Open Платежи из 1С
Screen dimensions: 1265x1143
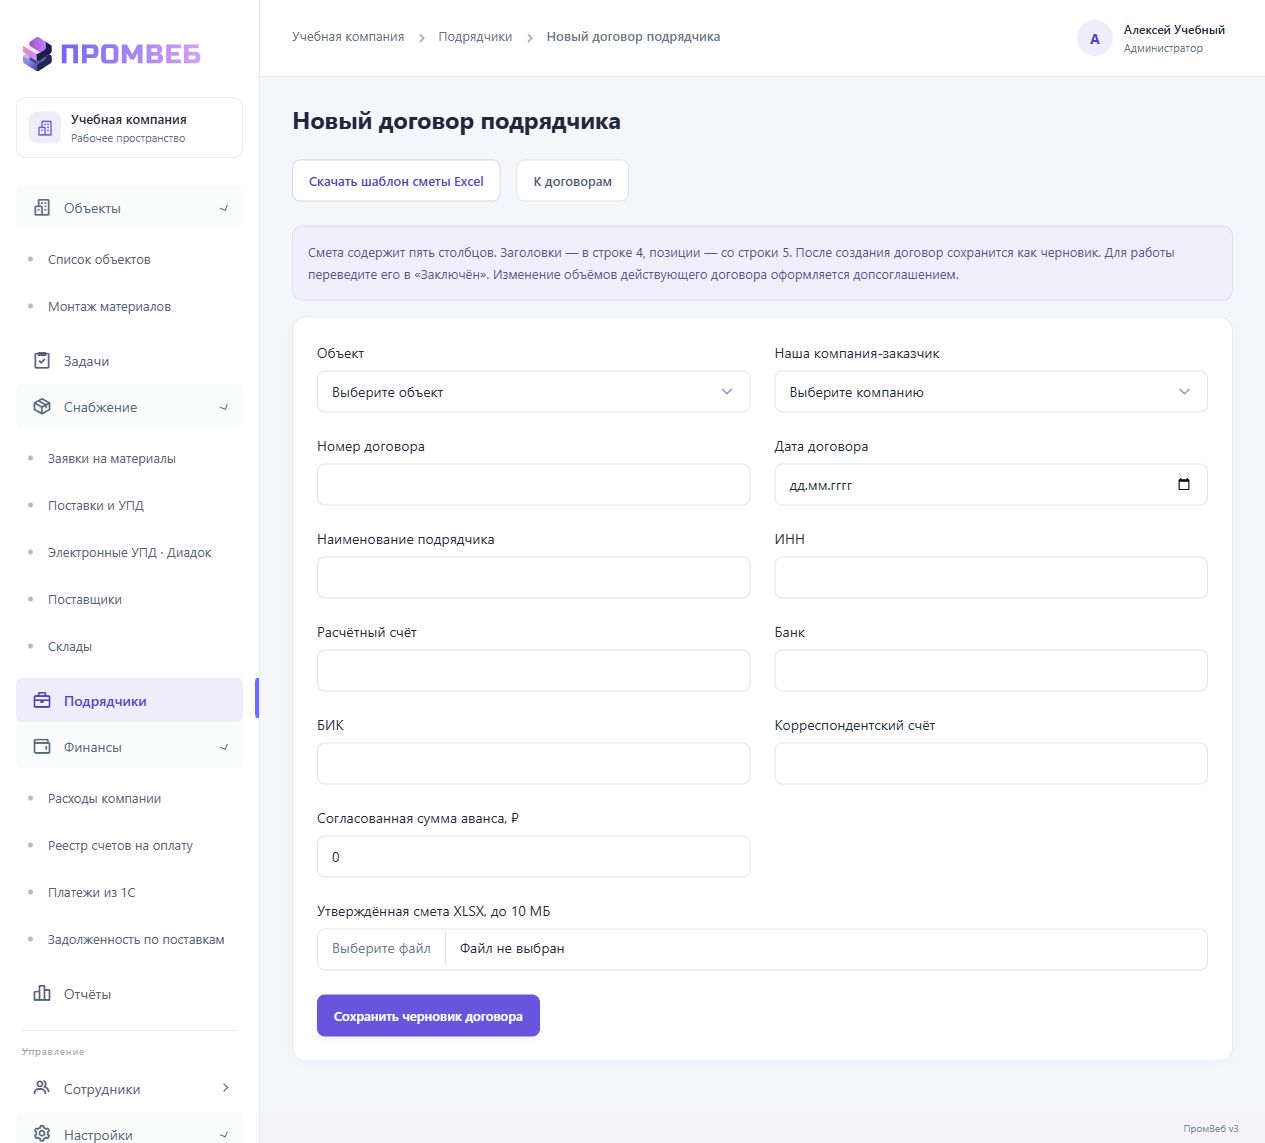click(x=92, y=892)
